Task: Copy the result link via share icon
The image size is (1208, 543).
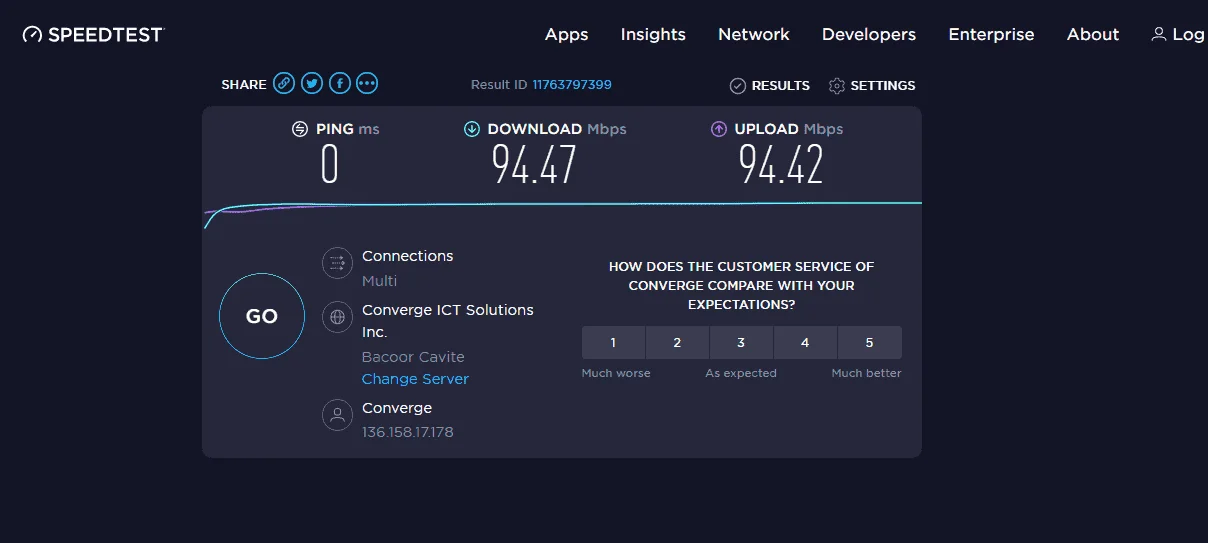Action: point(284,84)
